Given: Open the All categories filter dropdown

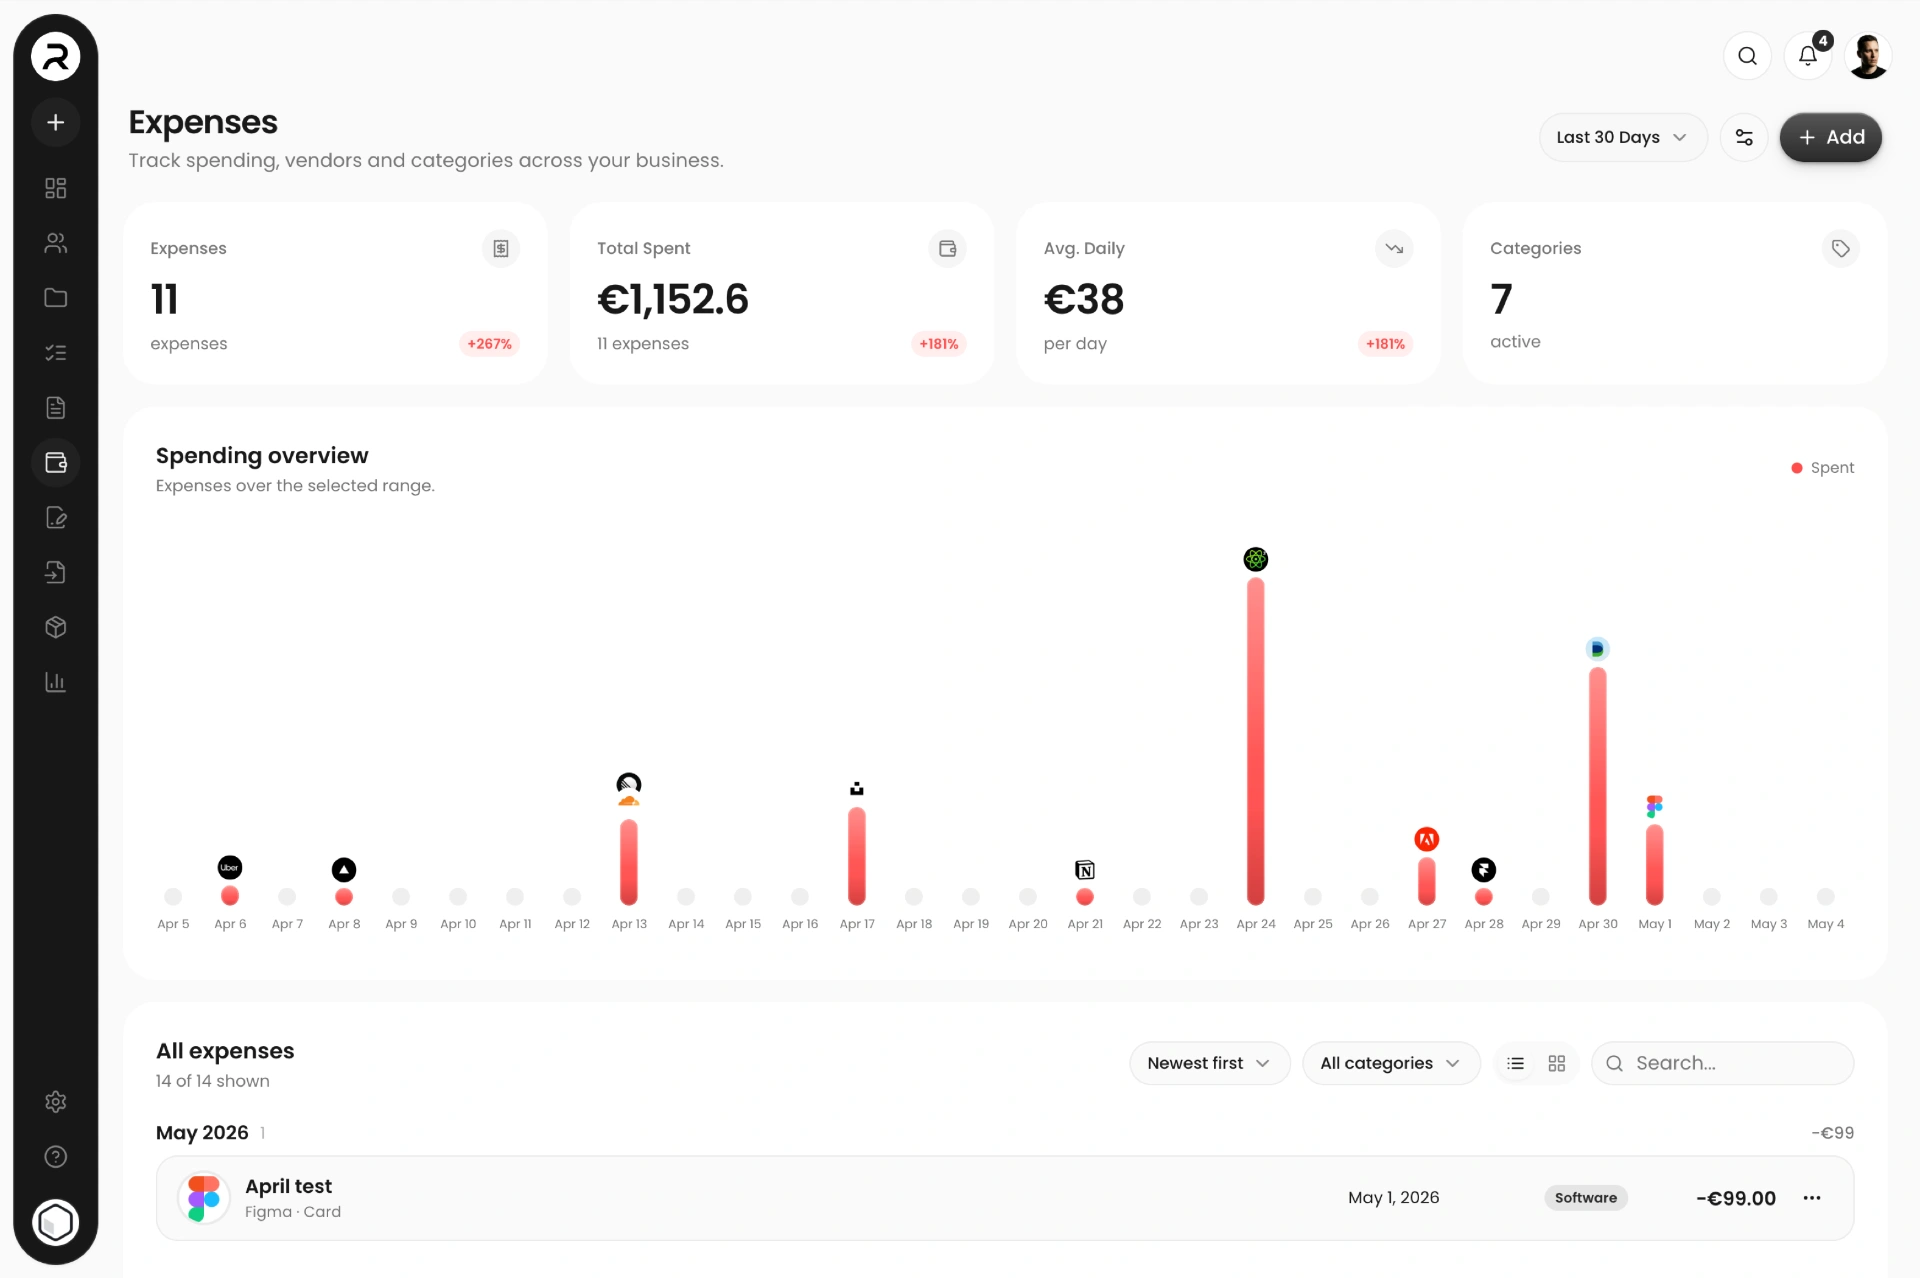Looking at the screenshot, I should [x=1391, y=1063].
